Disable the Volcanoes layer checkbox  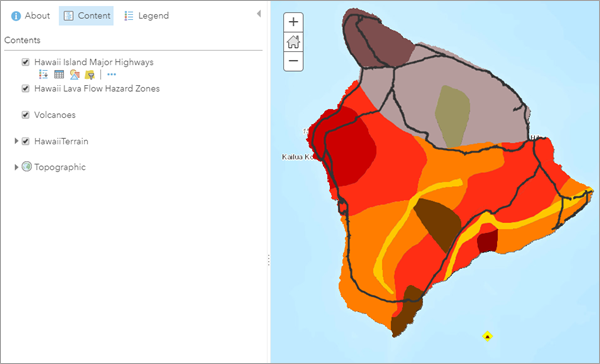click(26, 115)
